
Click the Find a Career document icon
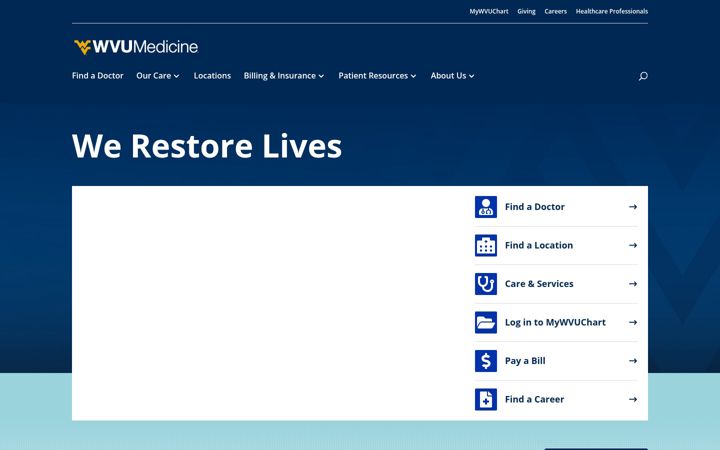(x=486, y=399)
